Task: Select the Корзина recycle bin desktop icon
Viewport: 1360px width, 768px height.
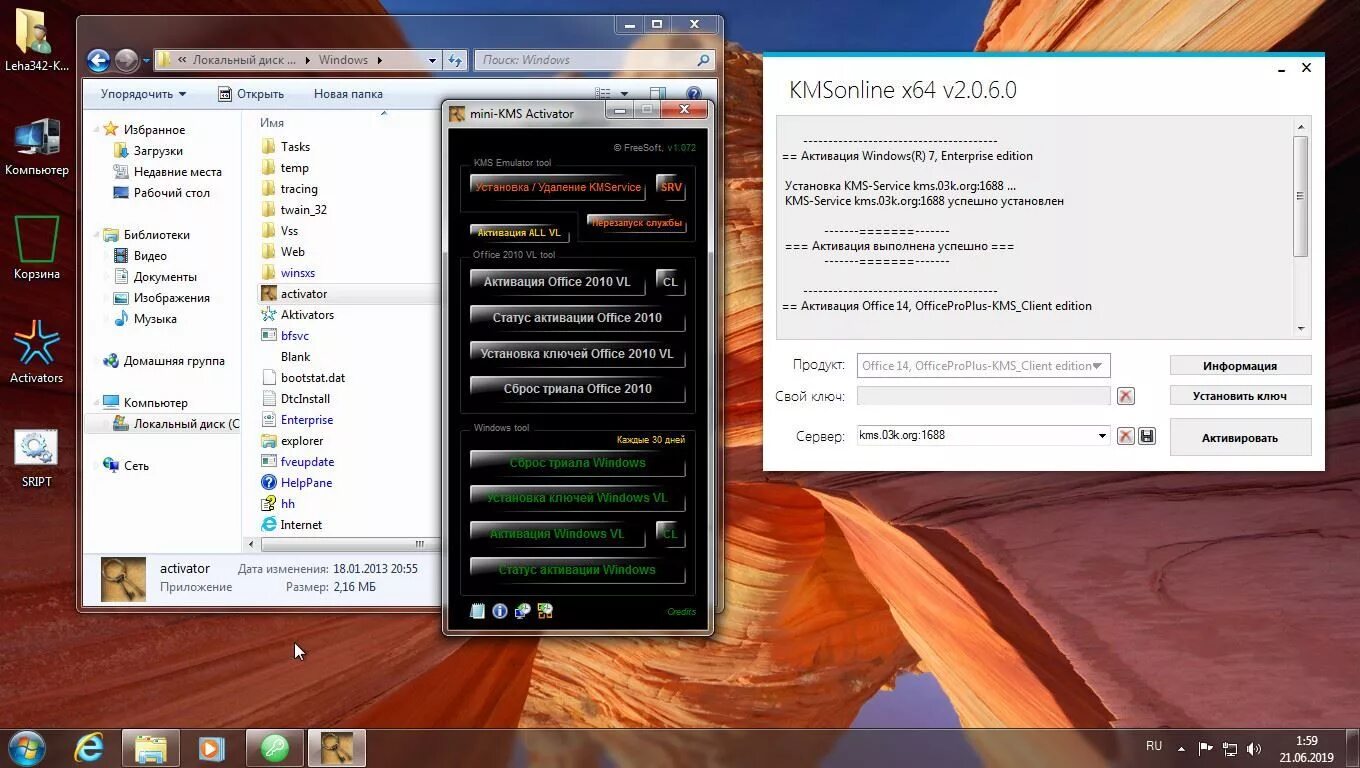Action: click(36, 248)
